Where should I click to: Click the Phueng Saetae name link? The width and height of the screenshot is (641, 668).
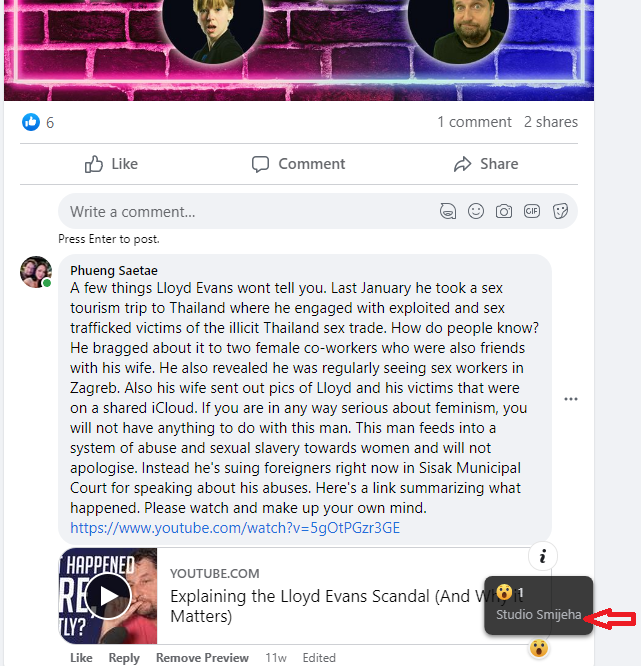(114, 271)
